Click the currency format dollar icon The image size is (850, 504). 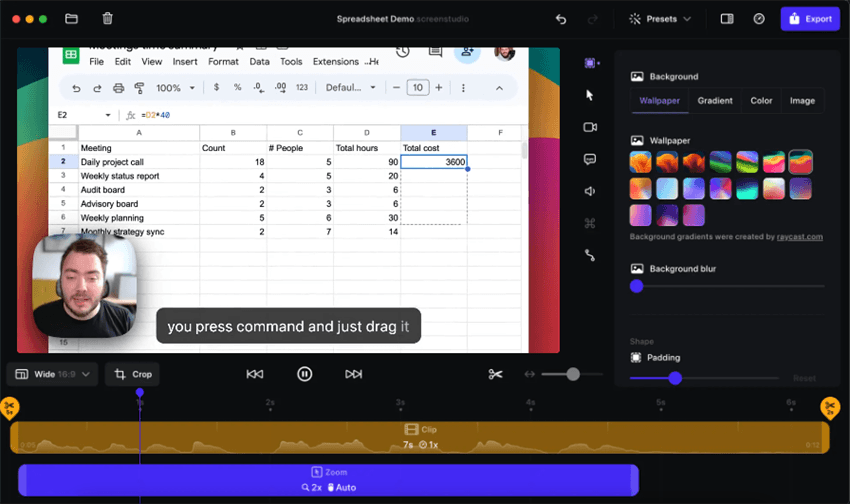click(x=216, y=87)
